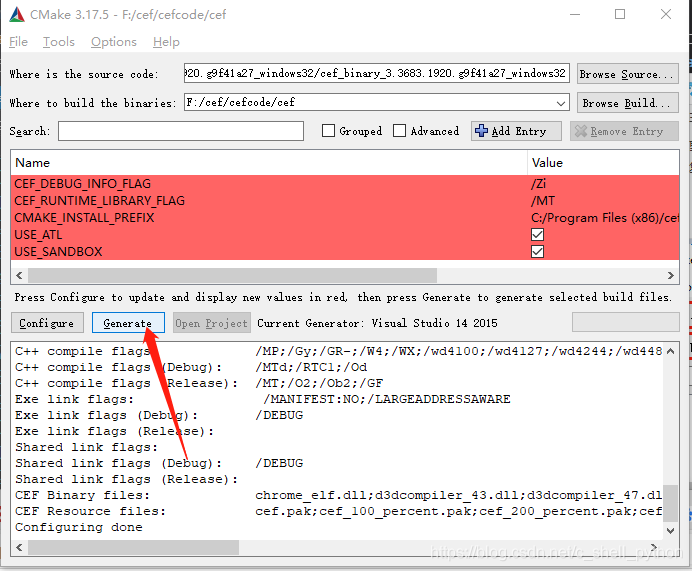Expand the build binaries path dropdown

point(560,103)
